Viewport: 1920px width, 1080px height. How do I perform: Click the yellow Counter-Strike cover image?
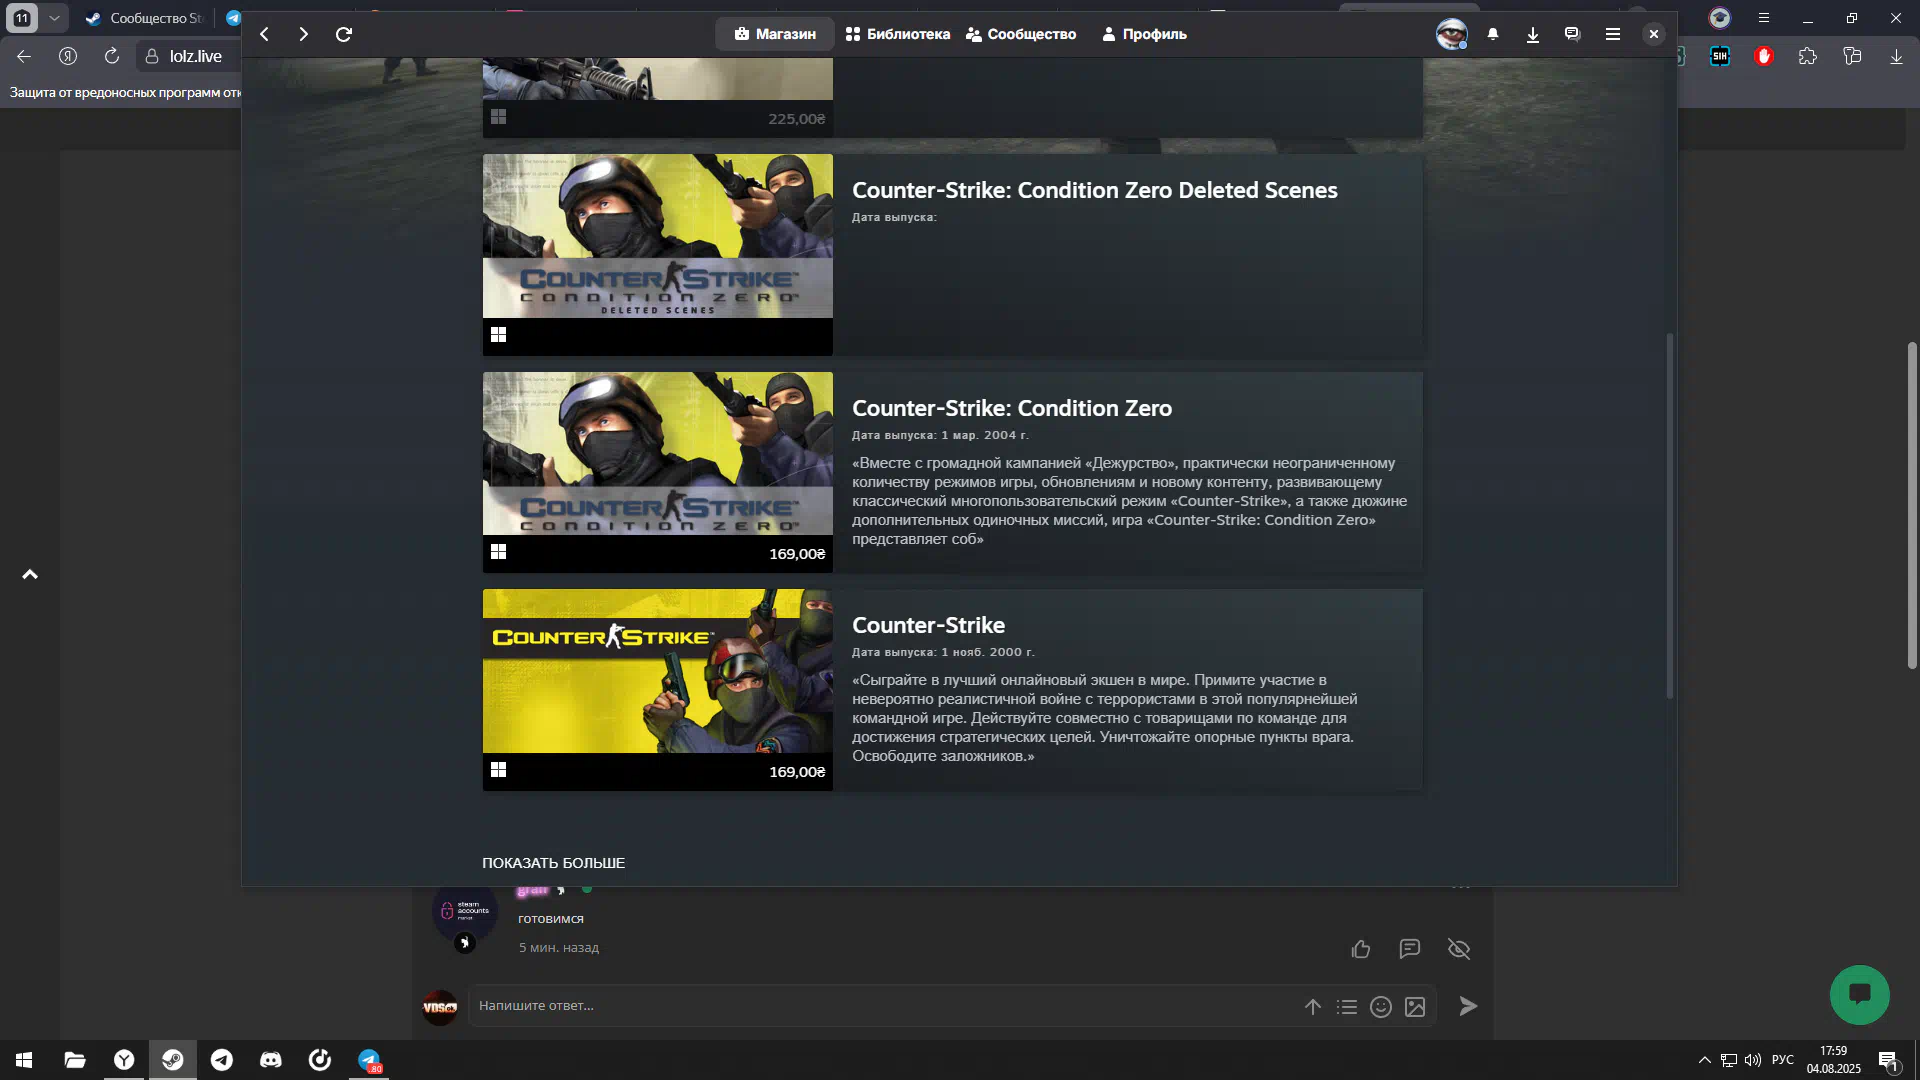pos(657,671)
